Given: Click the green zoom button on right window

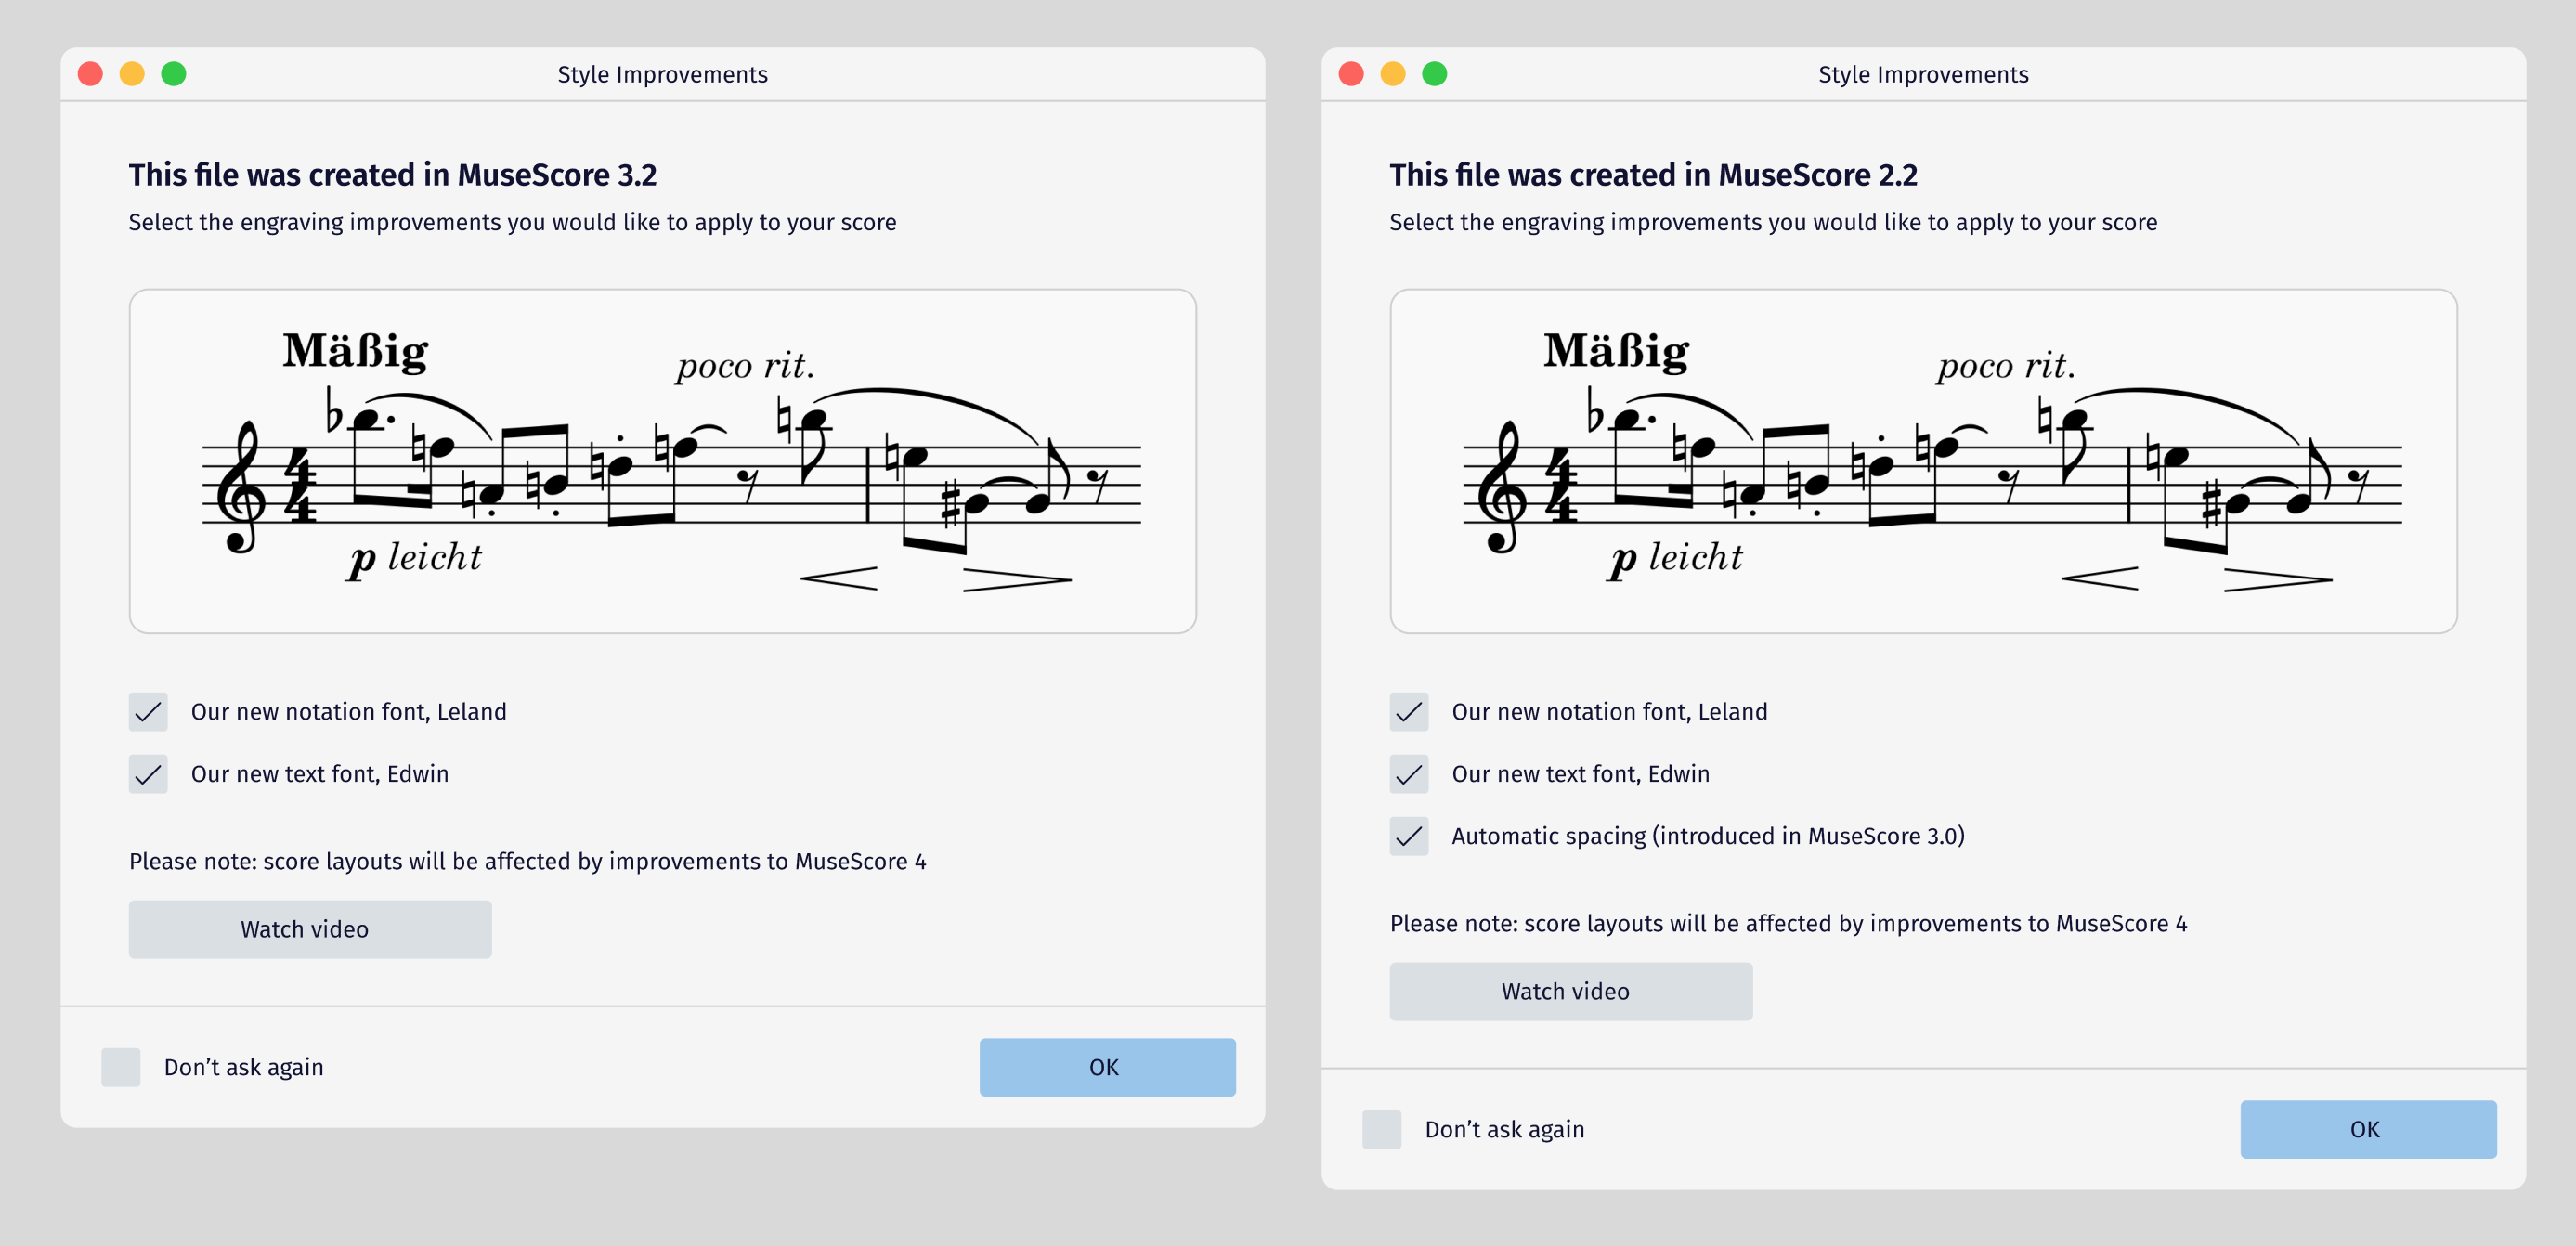Looking at the screenshot, I should tap(1434, 73).
